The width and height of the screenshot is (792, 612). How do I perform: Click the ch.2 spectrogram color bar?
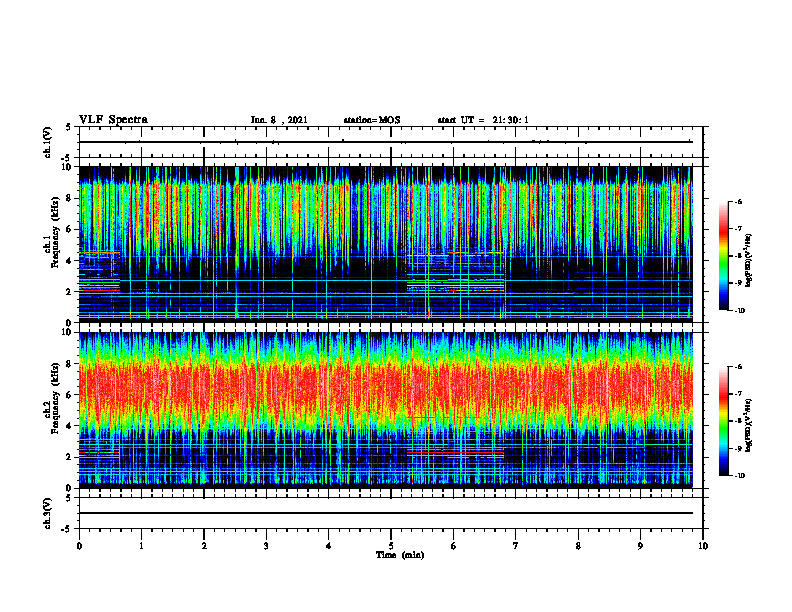724,421
